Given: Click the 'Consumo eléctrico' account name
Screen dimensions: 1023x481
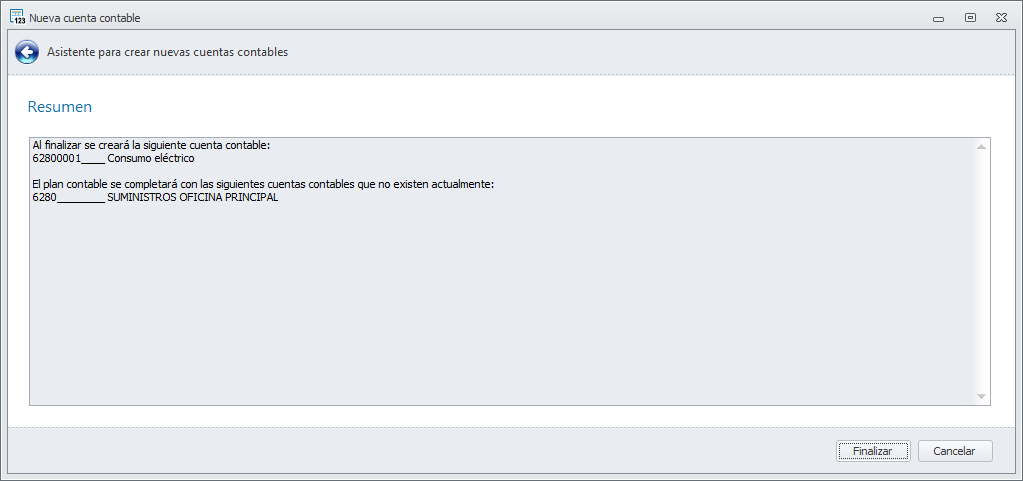Looking at the screenshot, I should point(150,158).
